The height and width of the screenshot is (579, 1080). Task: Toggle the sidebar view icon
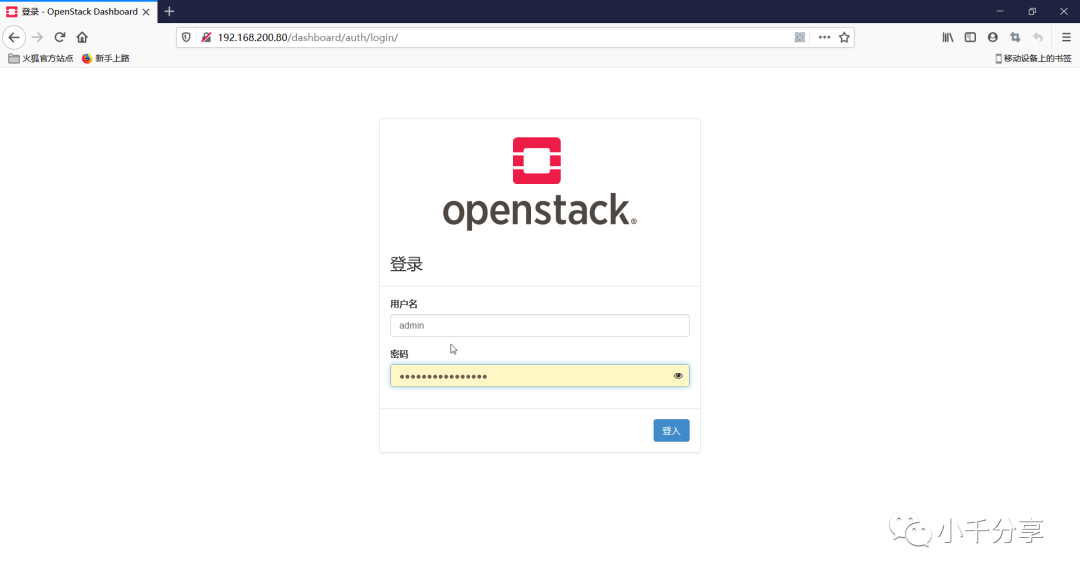pyautogui.click(x=970, y=37)
